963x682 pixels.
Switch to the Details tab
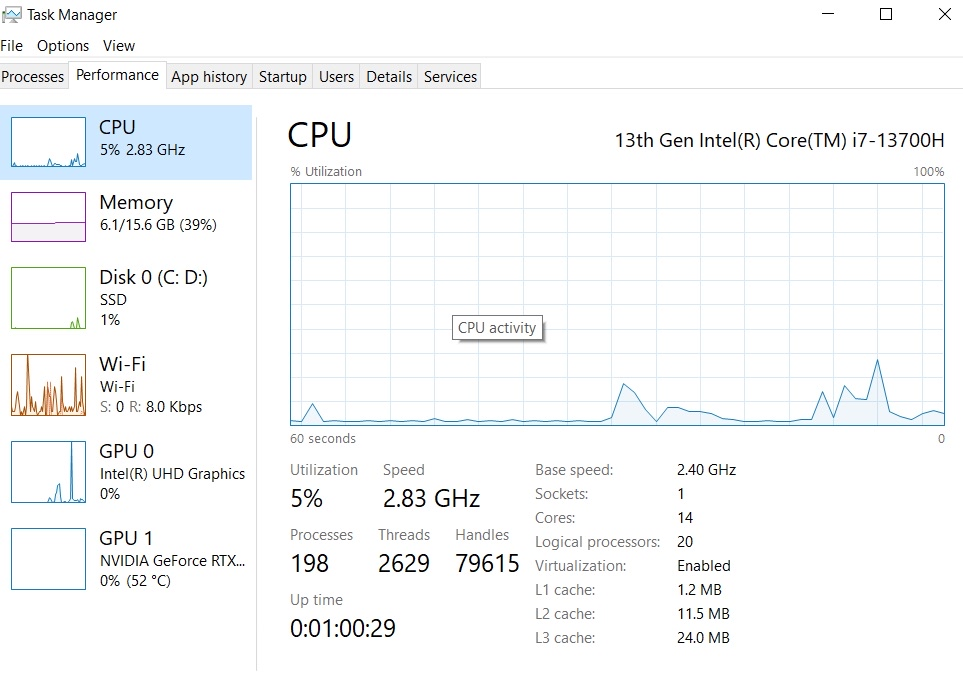pos(389,77)
